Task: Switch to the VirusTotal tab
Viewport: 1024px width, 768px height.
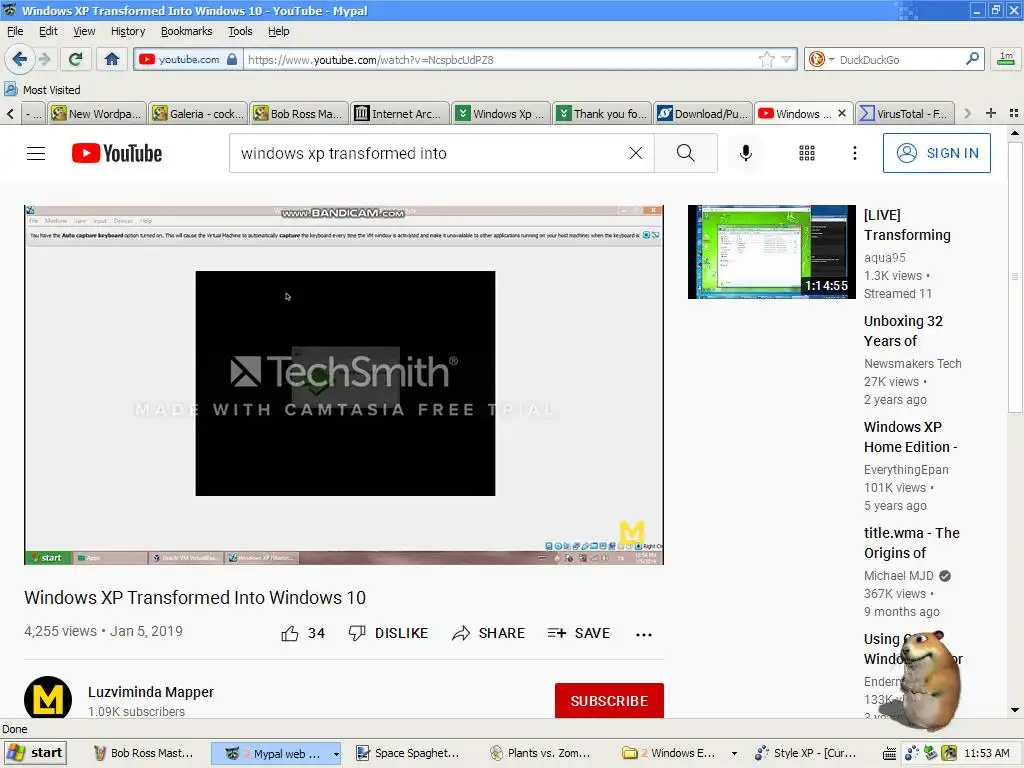Action: pos(905,114)
